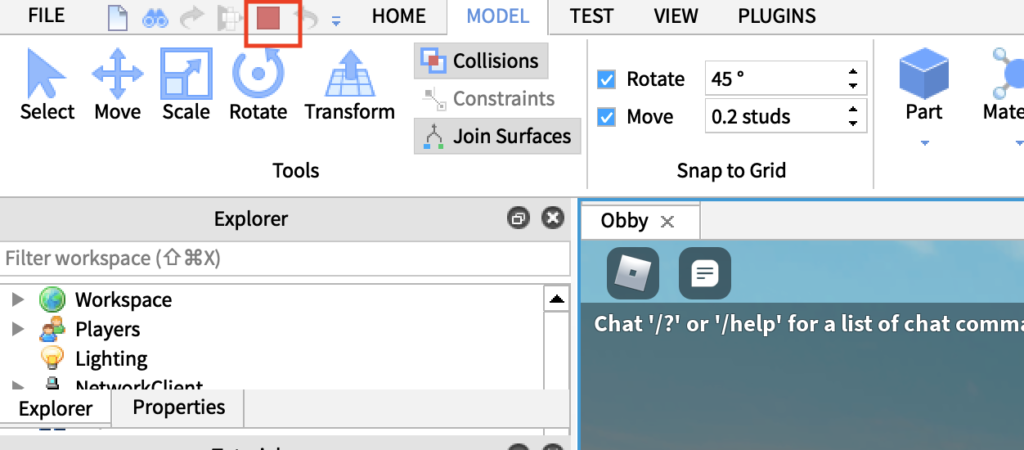Screen dimensions: 1024x450
Task: Switch to the Properties bottom tab
Action: point(178,408)
